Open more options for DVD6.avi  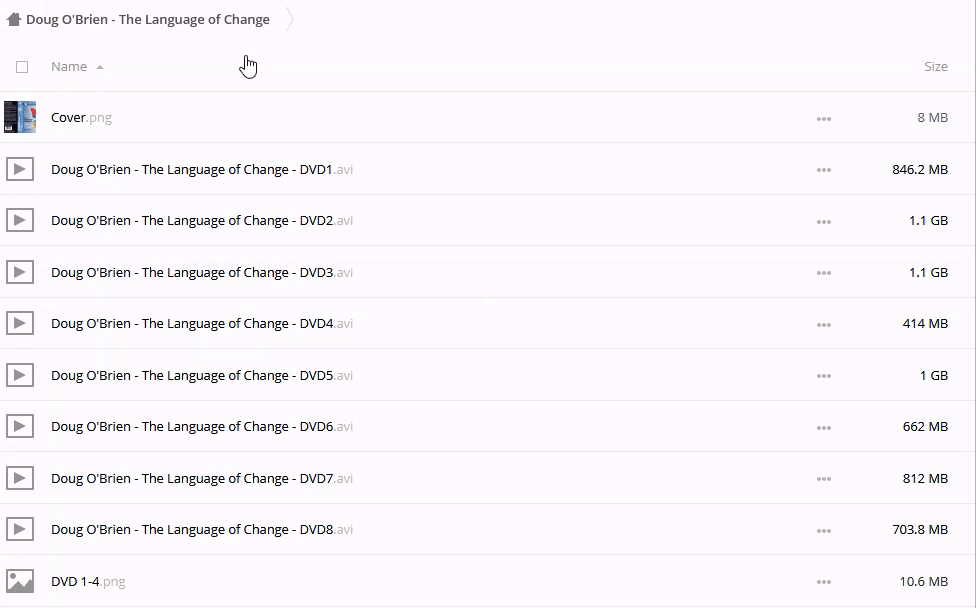823,427
